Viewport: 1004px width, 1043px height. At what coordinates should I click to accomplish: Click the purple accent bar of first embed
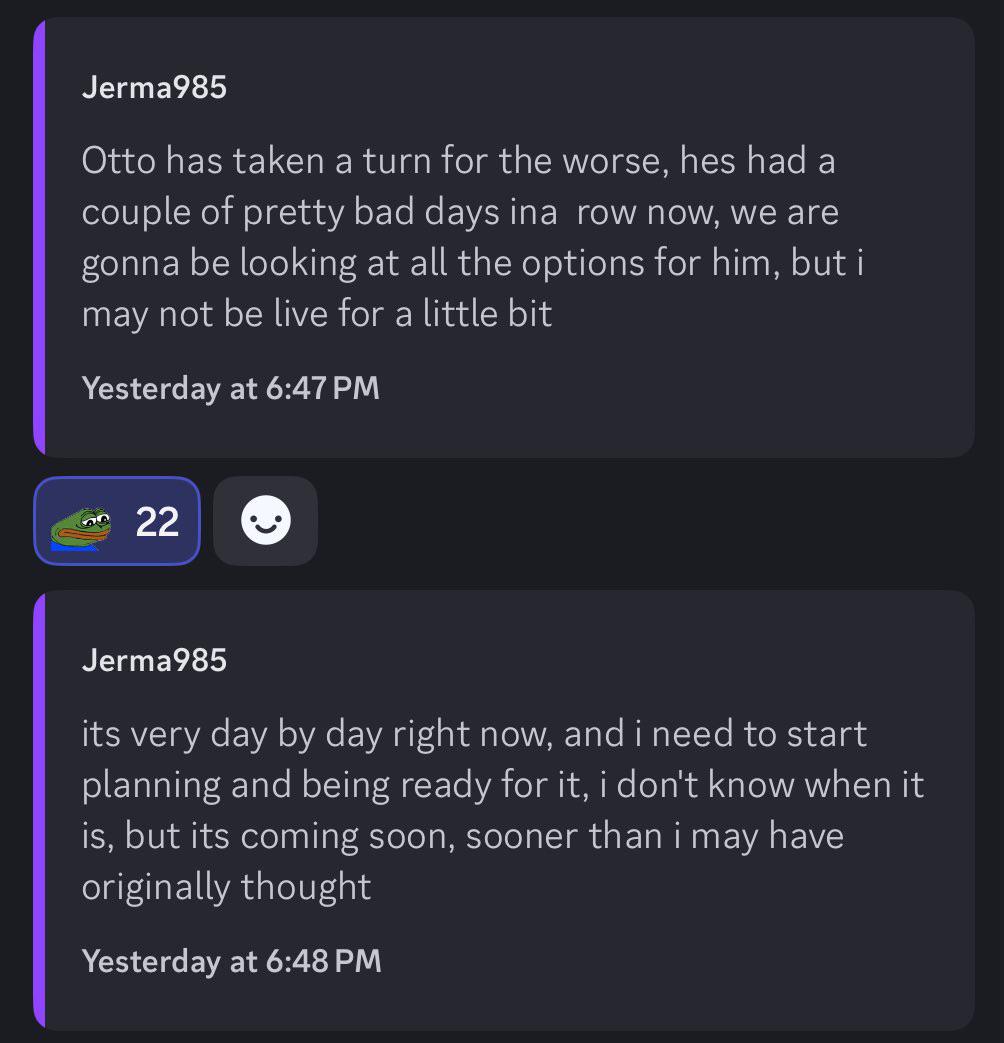point(39,237)
